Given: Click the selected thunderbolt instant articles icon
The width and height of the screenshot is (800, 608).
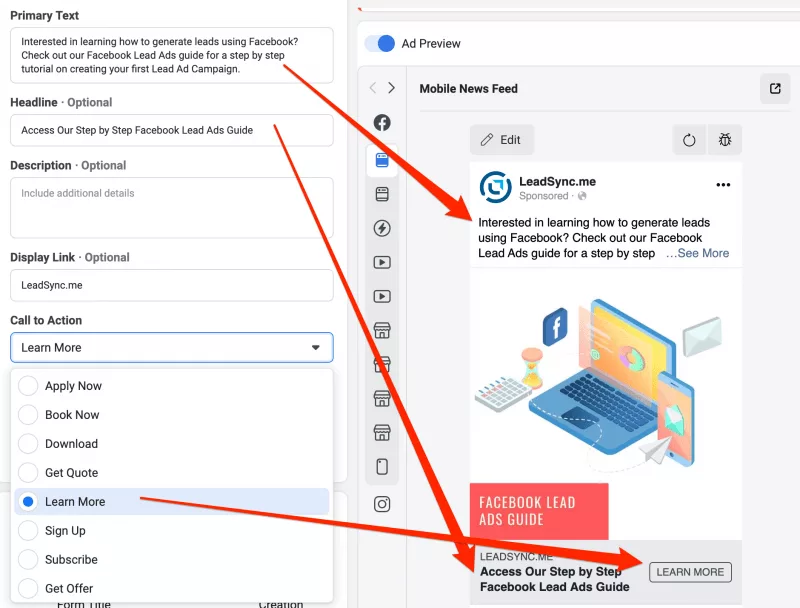Looking at the screenshot, I should (383, 227).
